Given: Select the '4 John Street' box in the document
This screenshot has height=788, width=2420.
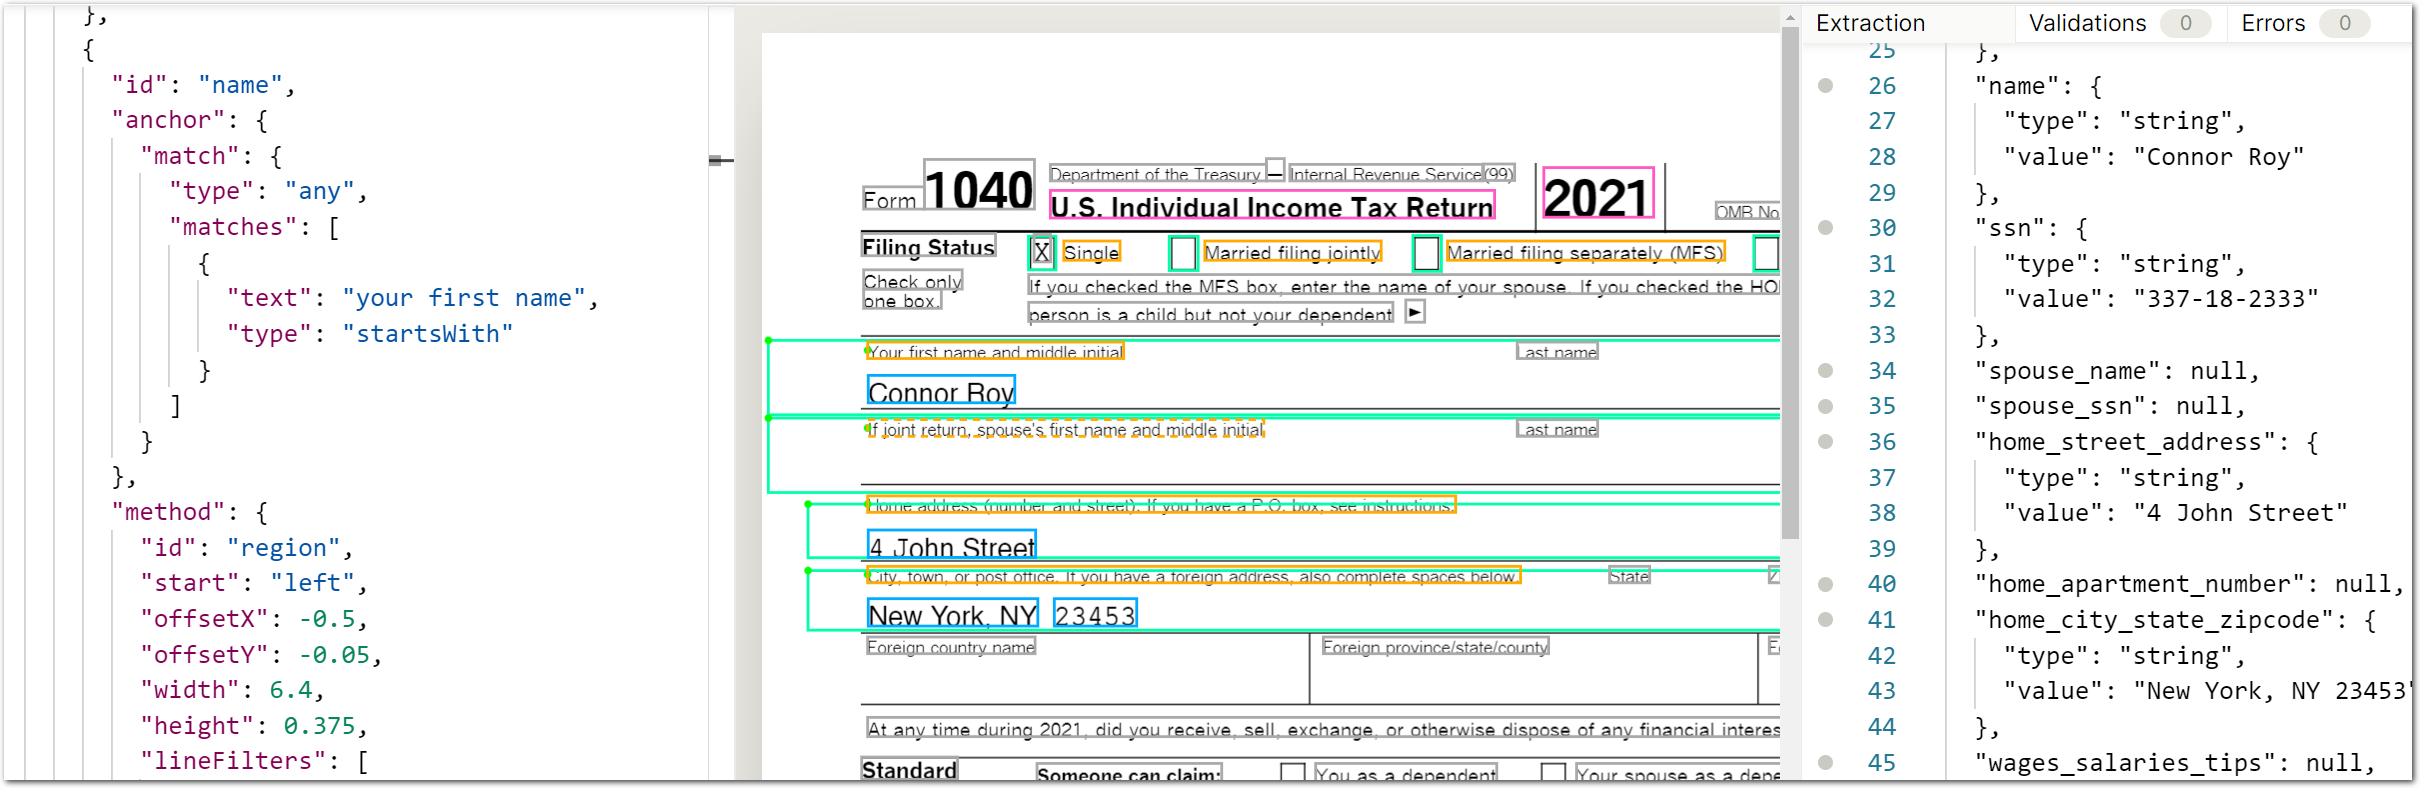Looking at the screenshot, I should pyautogui.click(x=951, y=545).
